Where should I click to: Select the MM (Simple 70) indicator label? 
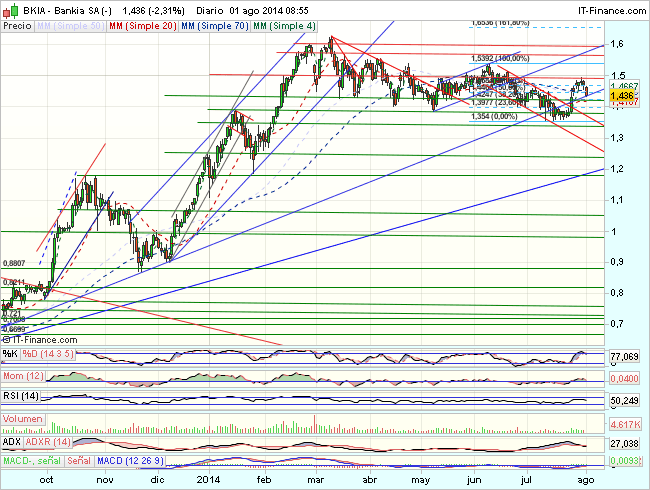[215, 26]
